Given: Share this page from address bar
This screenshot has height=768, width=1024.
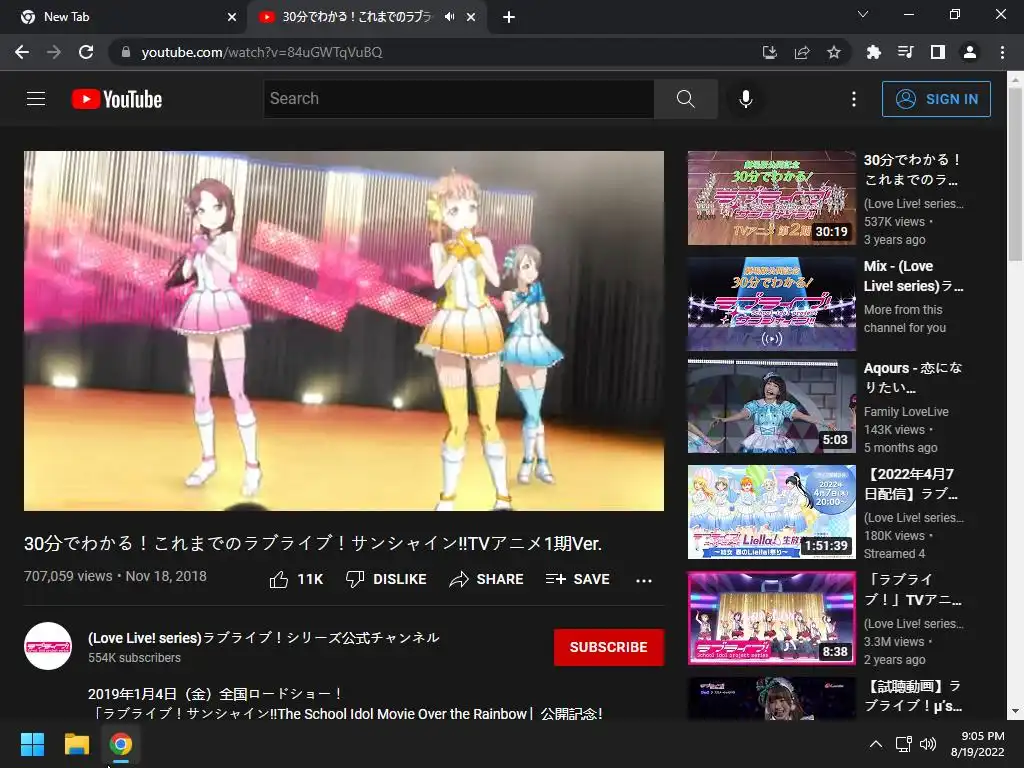Looking at the screenshot, I should pos(801,52).
